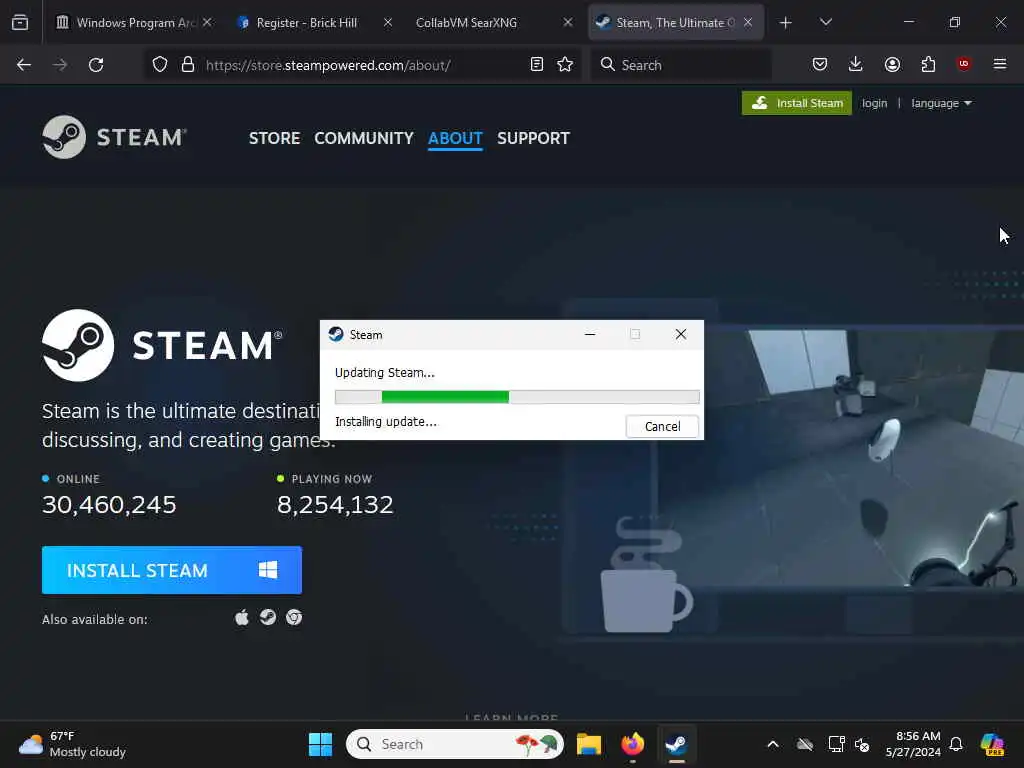Click the URL address field
1024x768 pixels.
click(362, 65)
